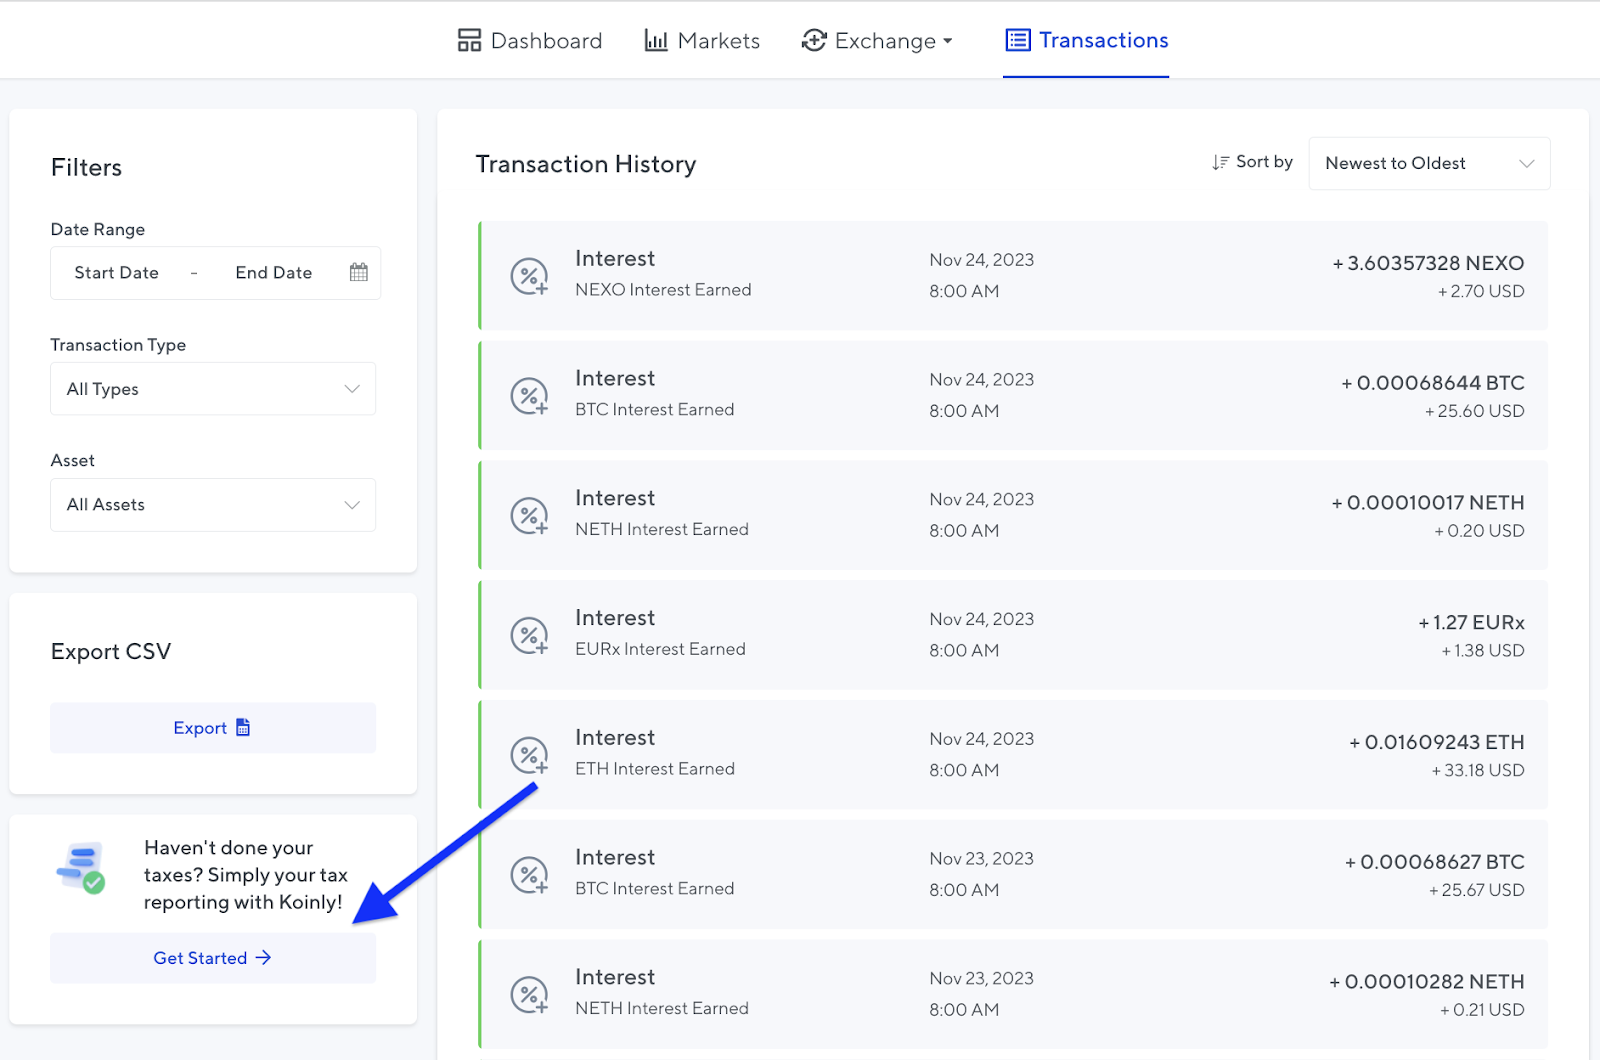1600x1060 pixels.
Task: Select the ETH Interest Earned transaction row
Action: [1000, 754]
